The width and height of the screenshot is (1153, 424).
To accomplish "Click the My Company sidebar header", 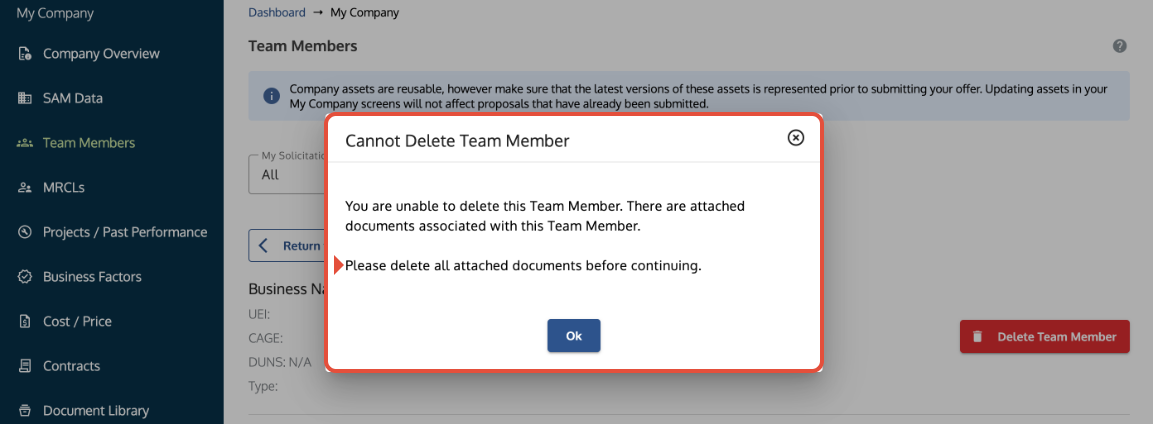I will coord(55,13).
